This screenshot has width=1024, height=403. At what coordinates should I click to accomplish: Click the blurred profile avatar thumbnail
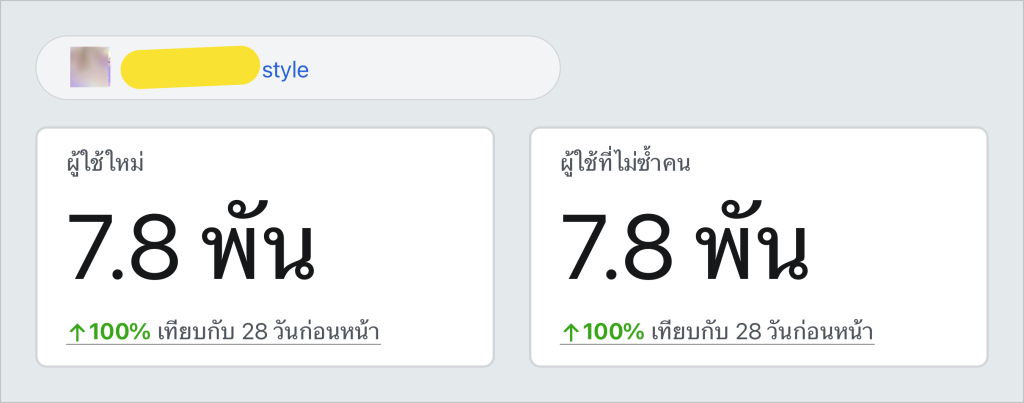pyautogui.click(x=90, y=67)
